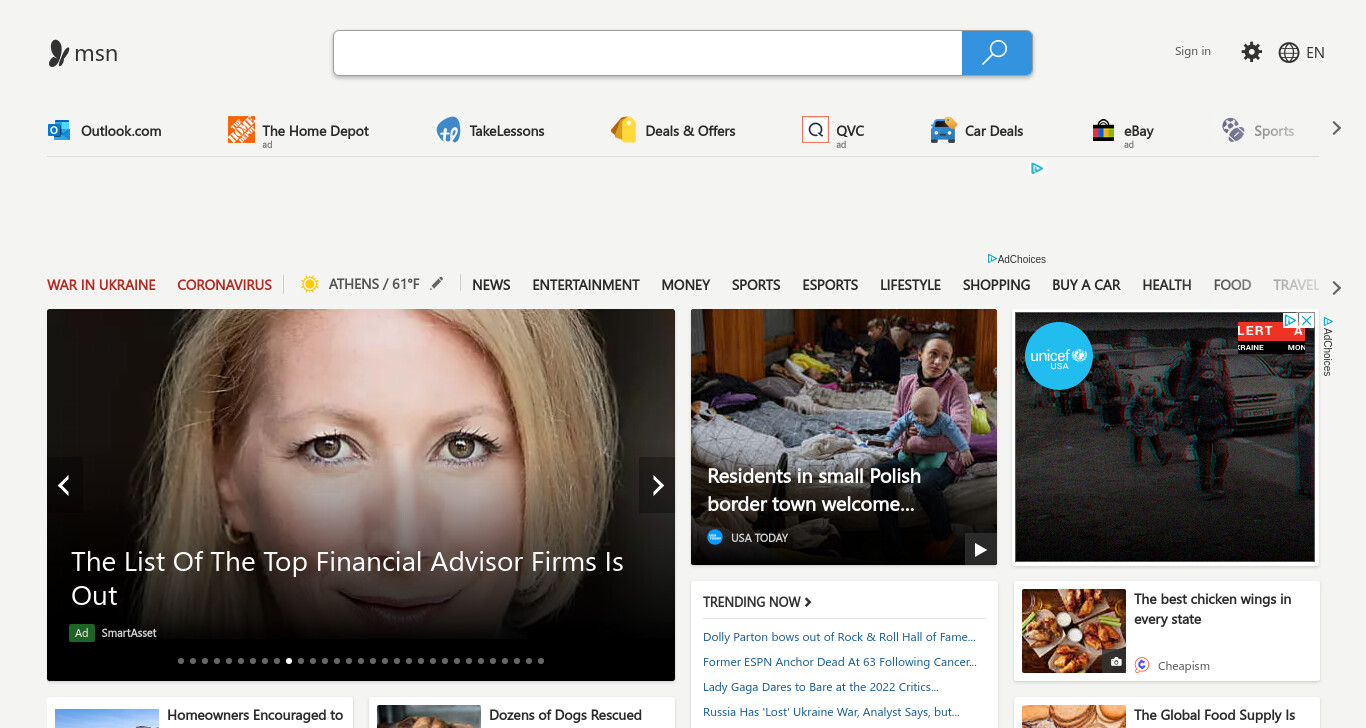This screenshot has height=728, width=1366.
Task: Open the FOOD tab
Action: [x=1232, y=285]
